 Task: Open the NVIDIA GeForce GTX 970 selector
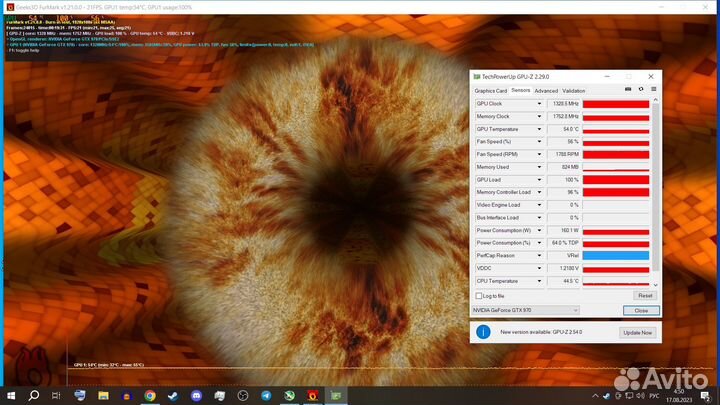[x=525, y=310]
